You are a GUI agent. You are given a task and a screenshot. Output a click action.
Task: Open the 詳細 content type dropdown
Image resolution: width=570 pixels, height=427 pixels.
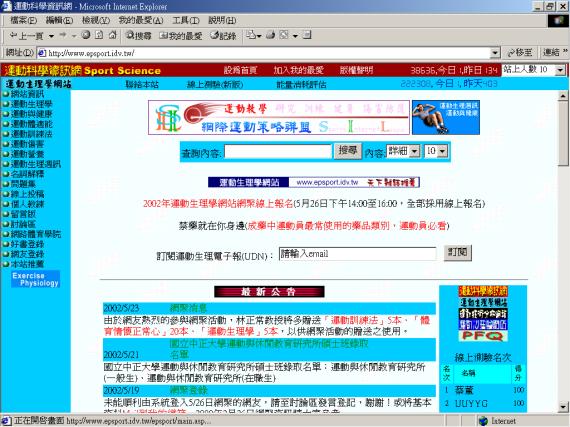tap(415, 151)
